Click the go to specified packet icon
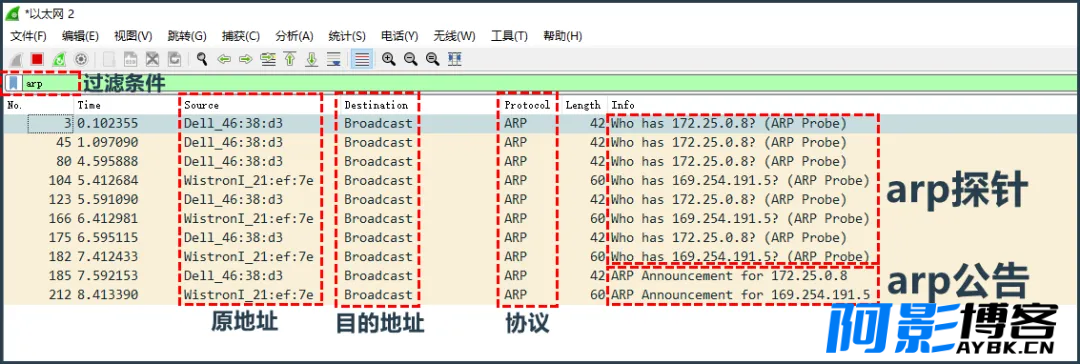The height and width of the screenshot is (364, 1080). [268, 59]
